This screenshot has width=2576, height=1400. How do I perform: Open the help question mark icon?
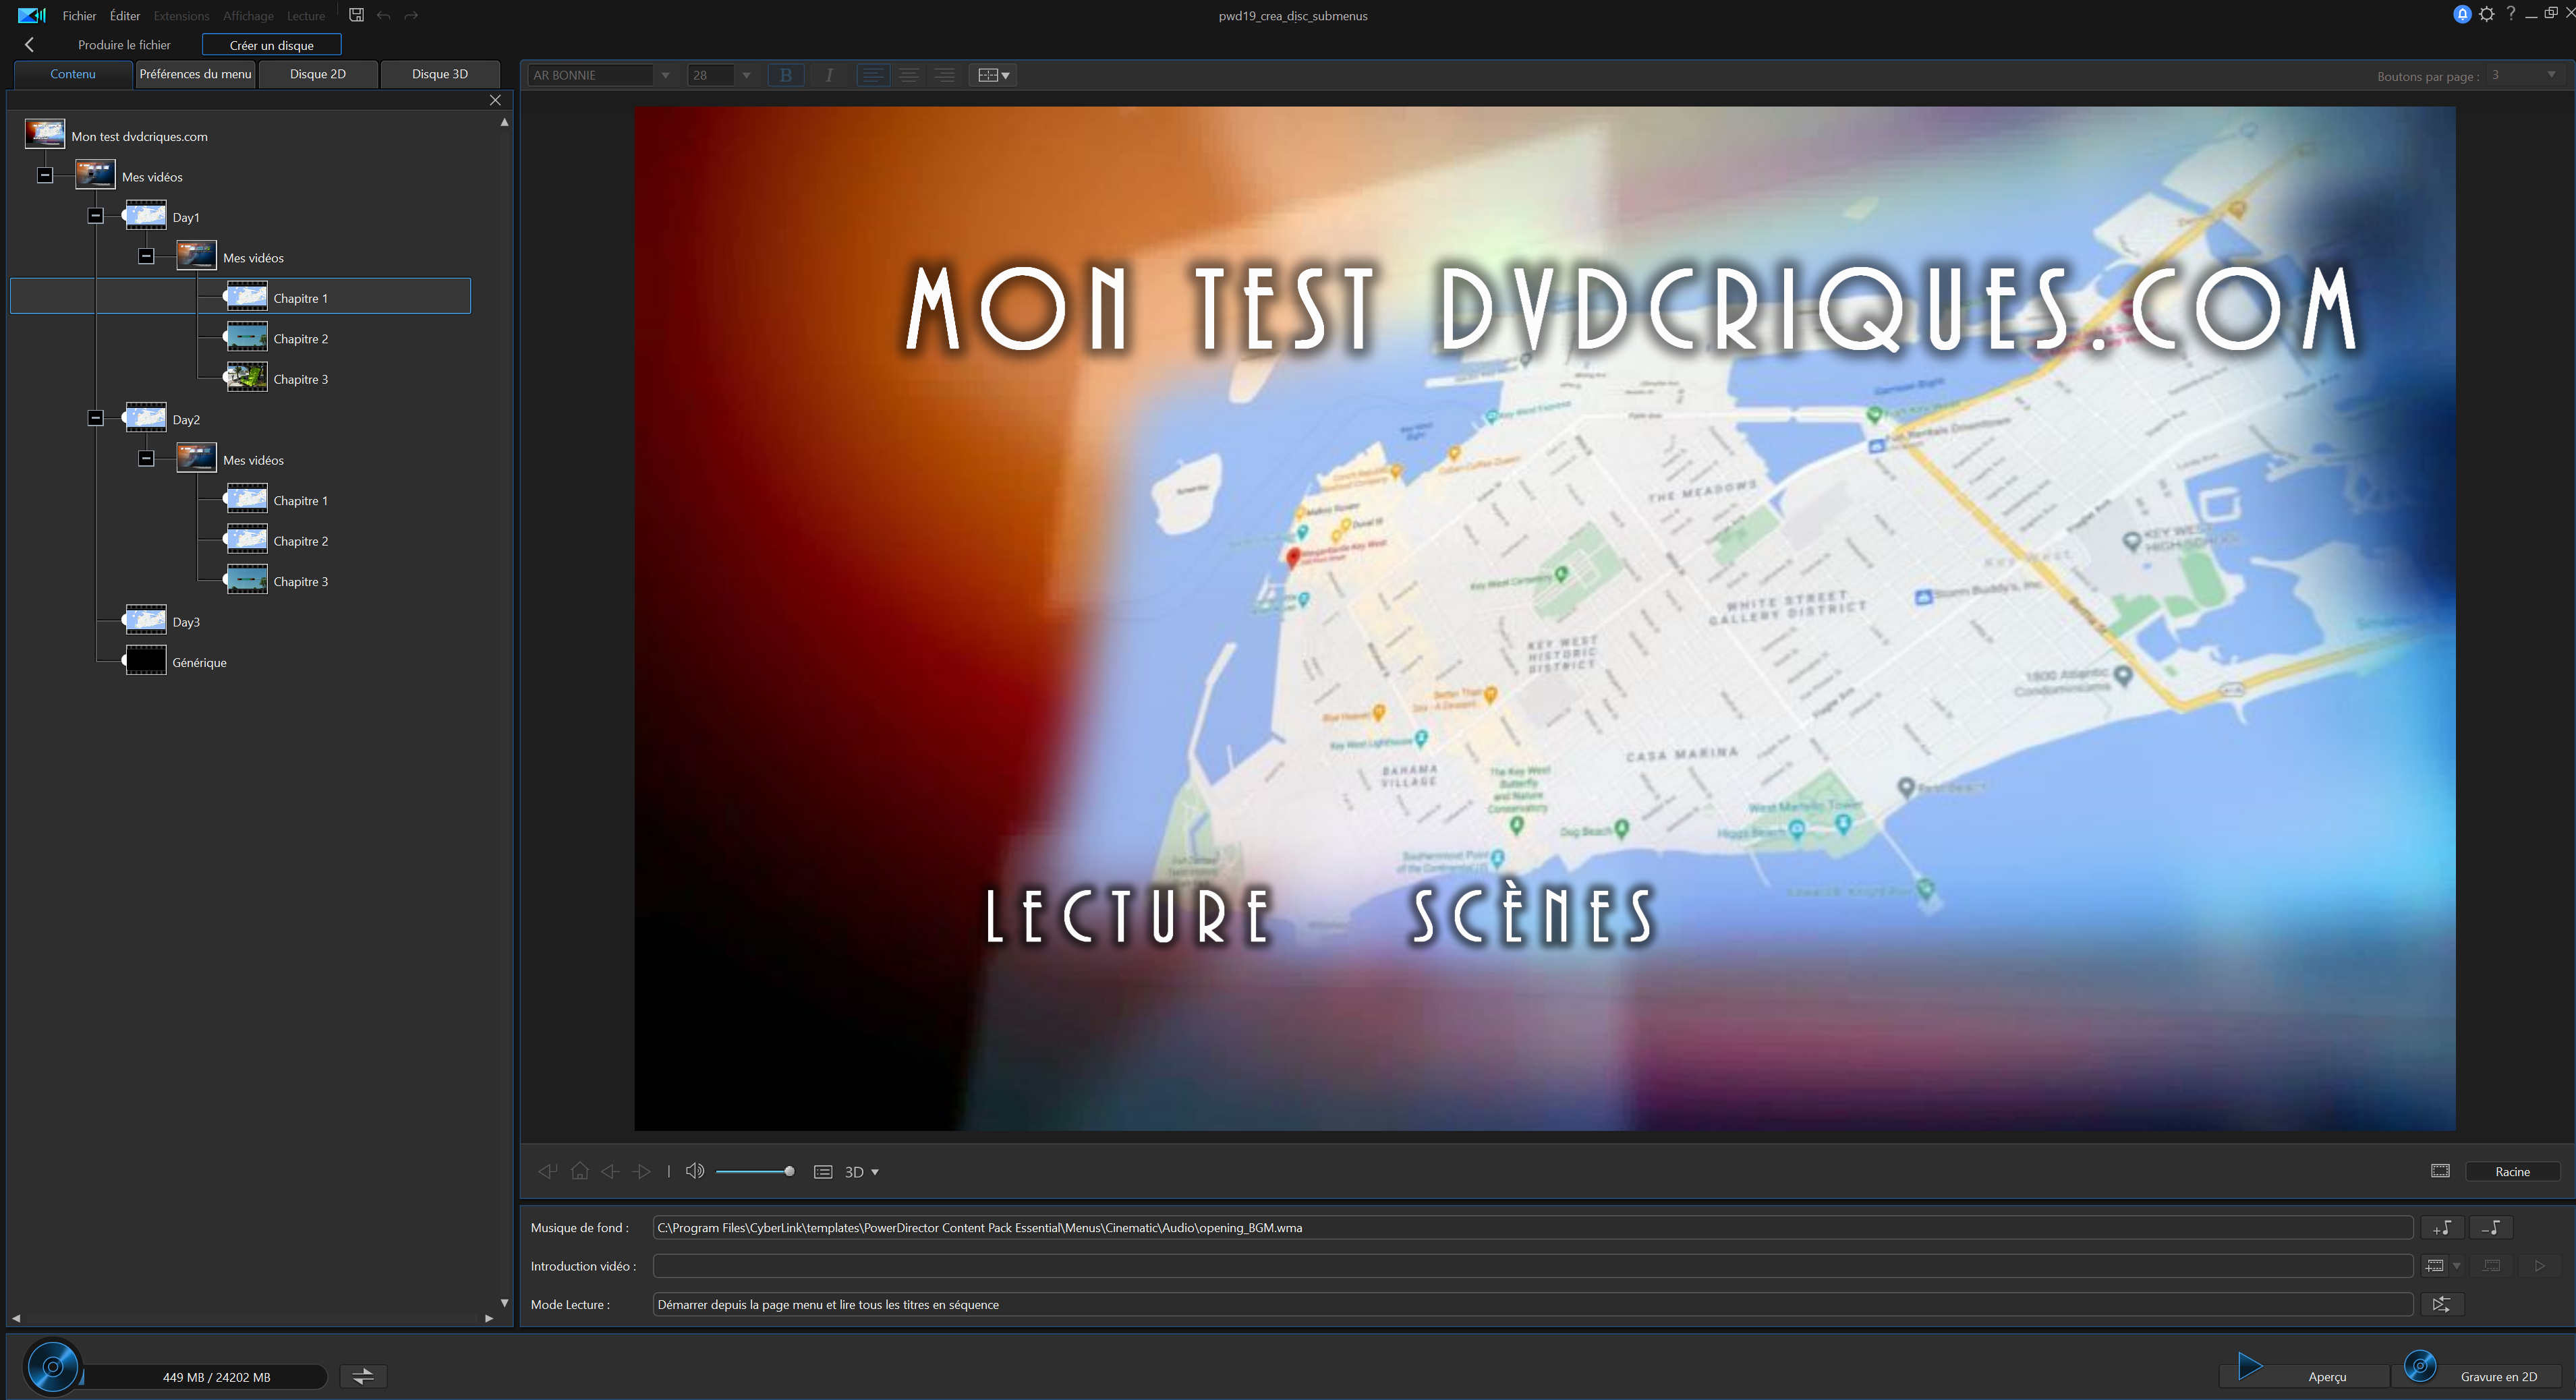[2511, 13]
